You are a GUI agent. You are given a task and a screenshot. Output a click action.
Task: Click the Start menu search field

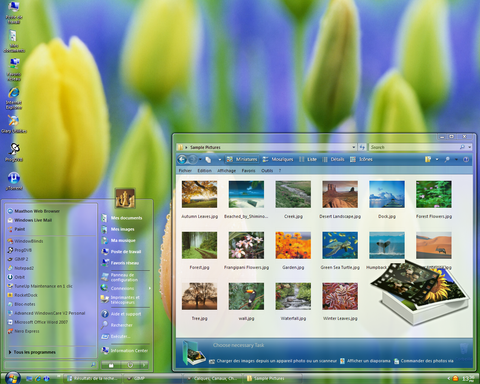pos(51,365)
